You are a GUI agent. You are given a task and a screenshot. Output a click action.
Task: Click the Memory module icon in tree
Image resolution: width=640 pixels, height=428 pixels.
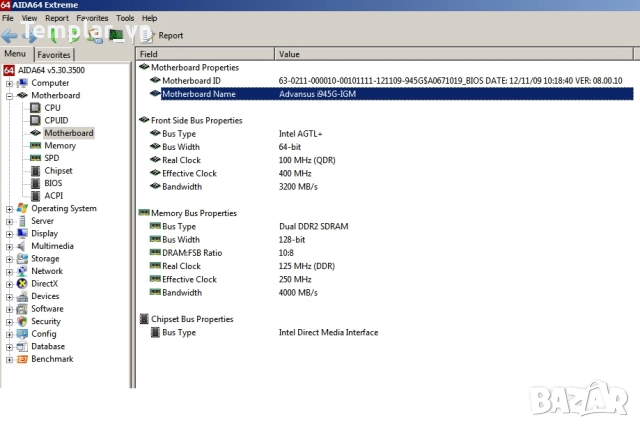(35, 146)
